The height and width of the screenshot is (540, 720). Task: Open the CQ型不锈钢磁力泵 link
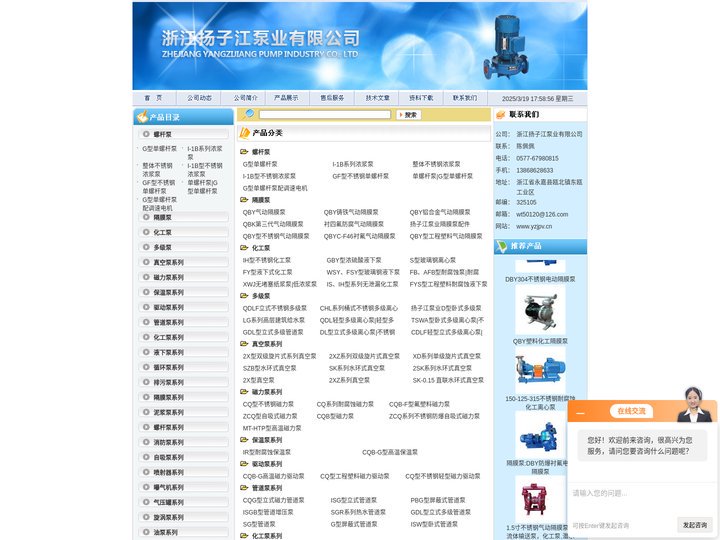click(268, 404)
